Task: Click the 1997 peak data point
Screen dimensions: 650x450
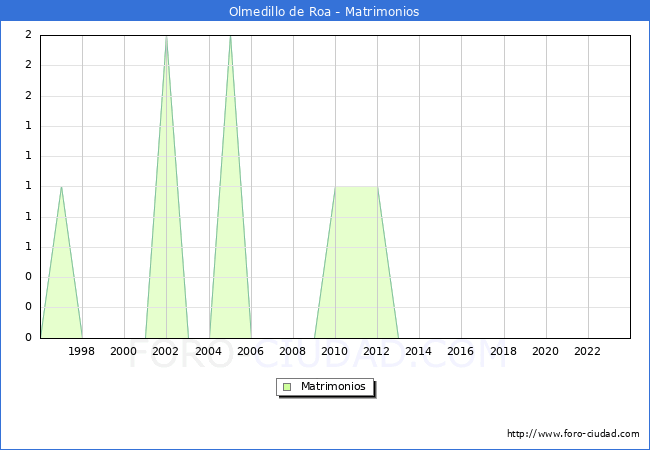Action: coord(61,187)
